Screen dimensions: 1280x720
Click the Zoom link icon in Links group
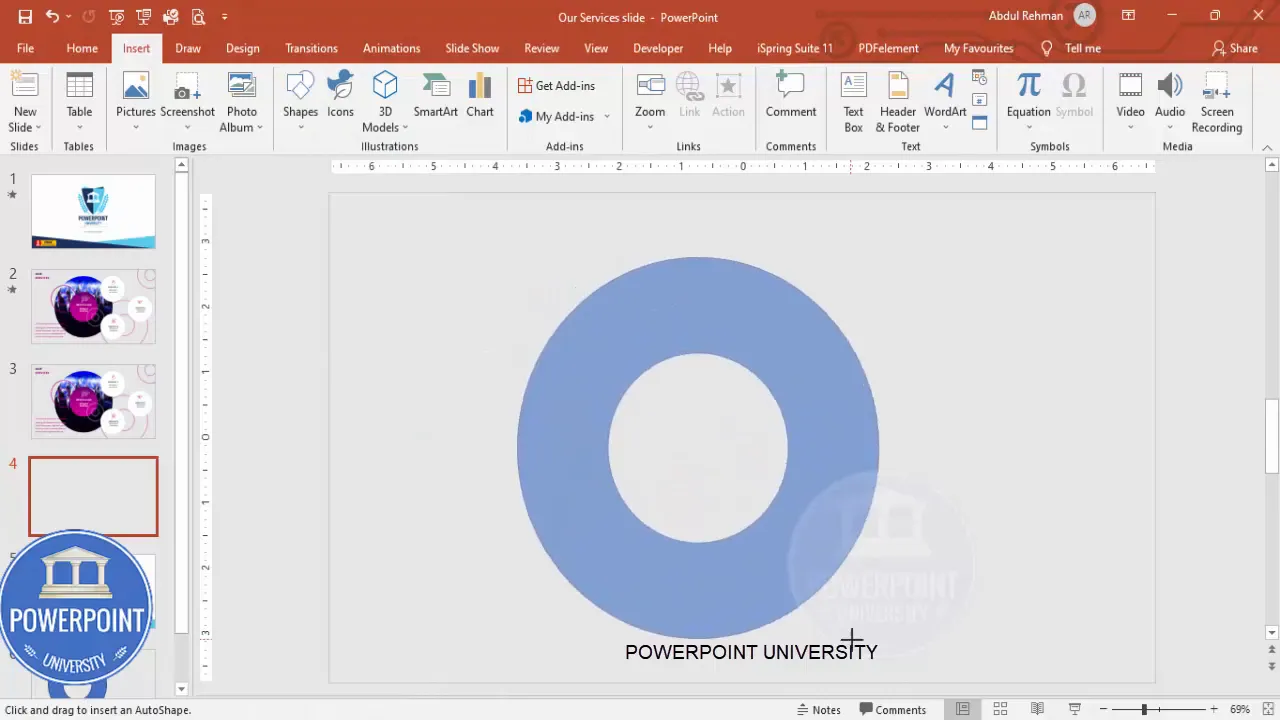click(650, 86)
